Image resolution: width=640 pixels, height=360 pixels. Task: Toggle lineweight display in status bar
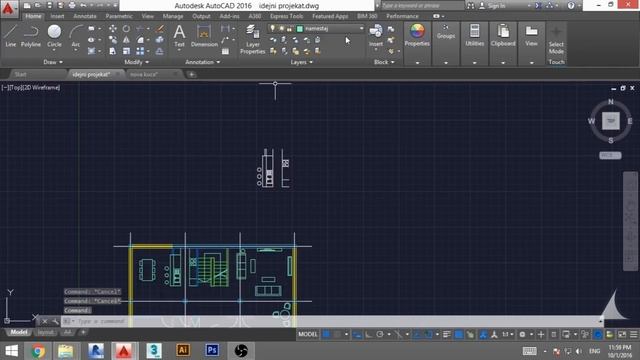(x=447, y=334)
